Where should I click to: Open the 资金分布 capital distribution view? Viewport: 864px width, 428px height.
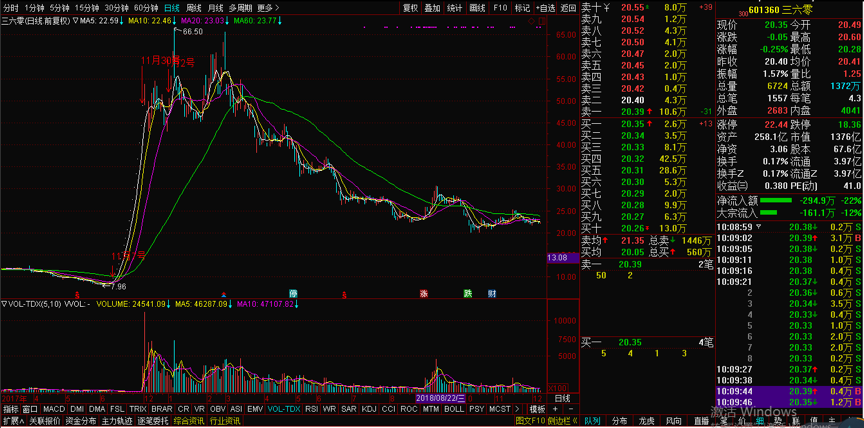tap(79, 421)
